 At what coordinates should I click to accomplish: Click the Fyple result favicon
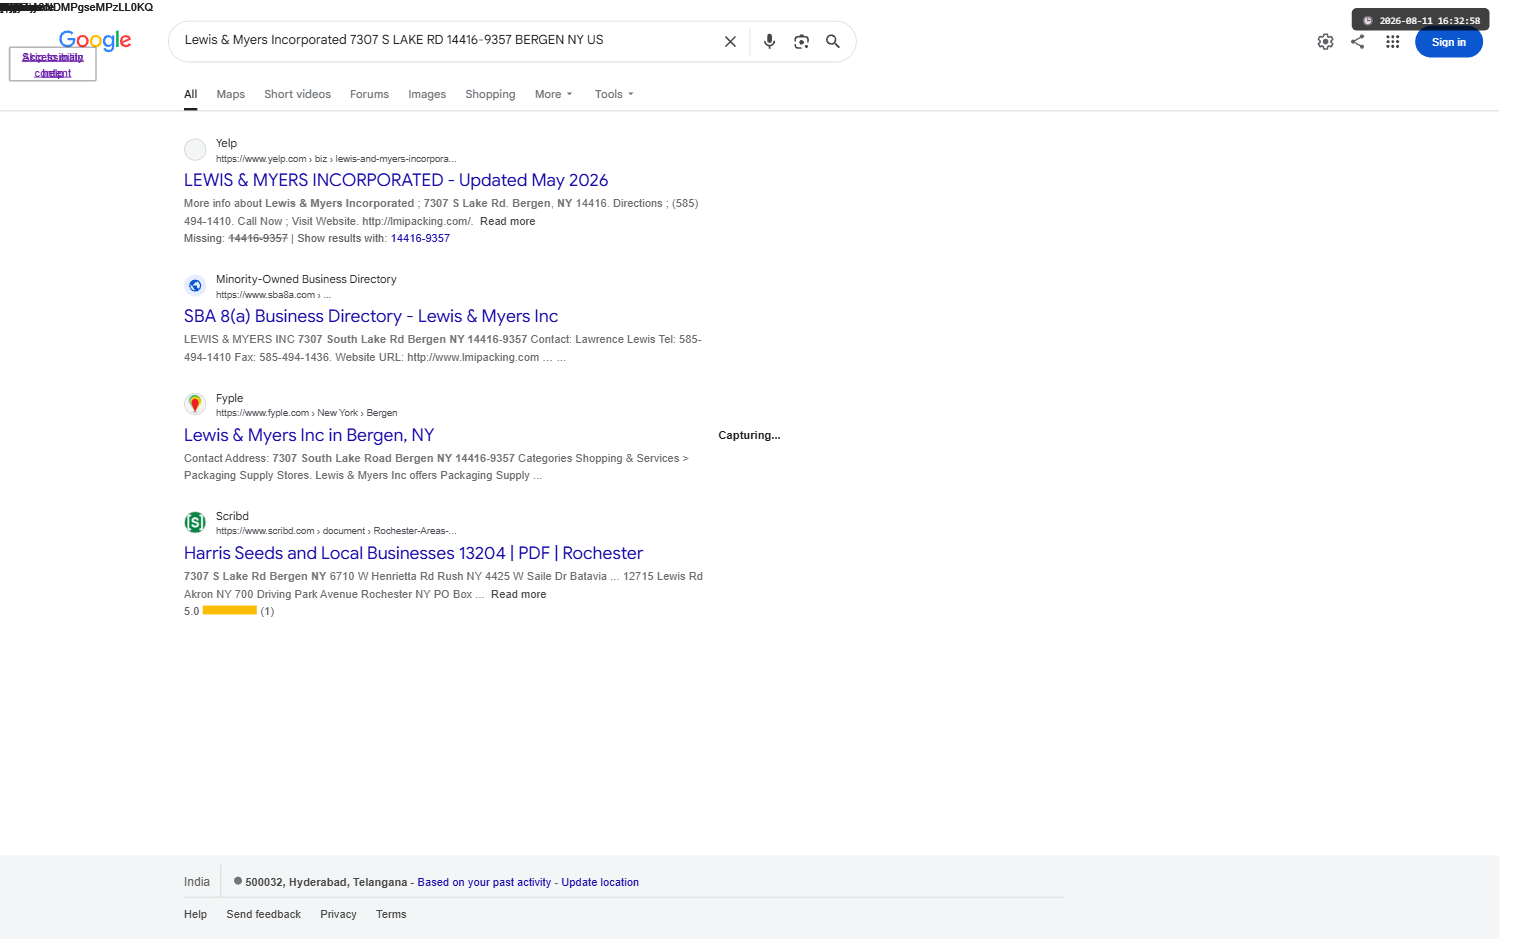pyautogui.click(x=195, y=404)
